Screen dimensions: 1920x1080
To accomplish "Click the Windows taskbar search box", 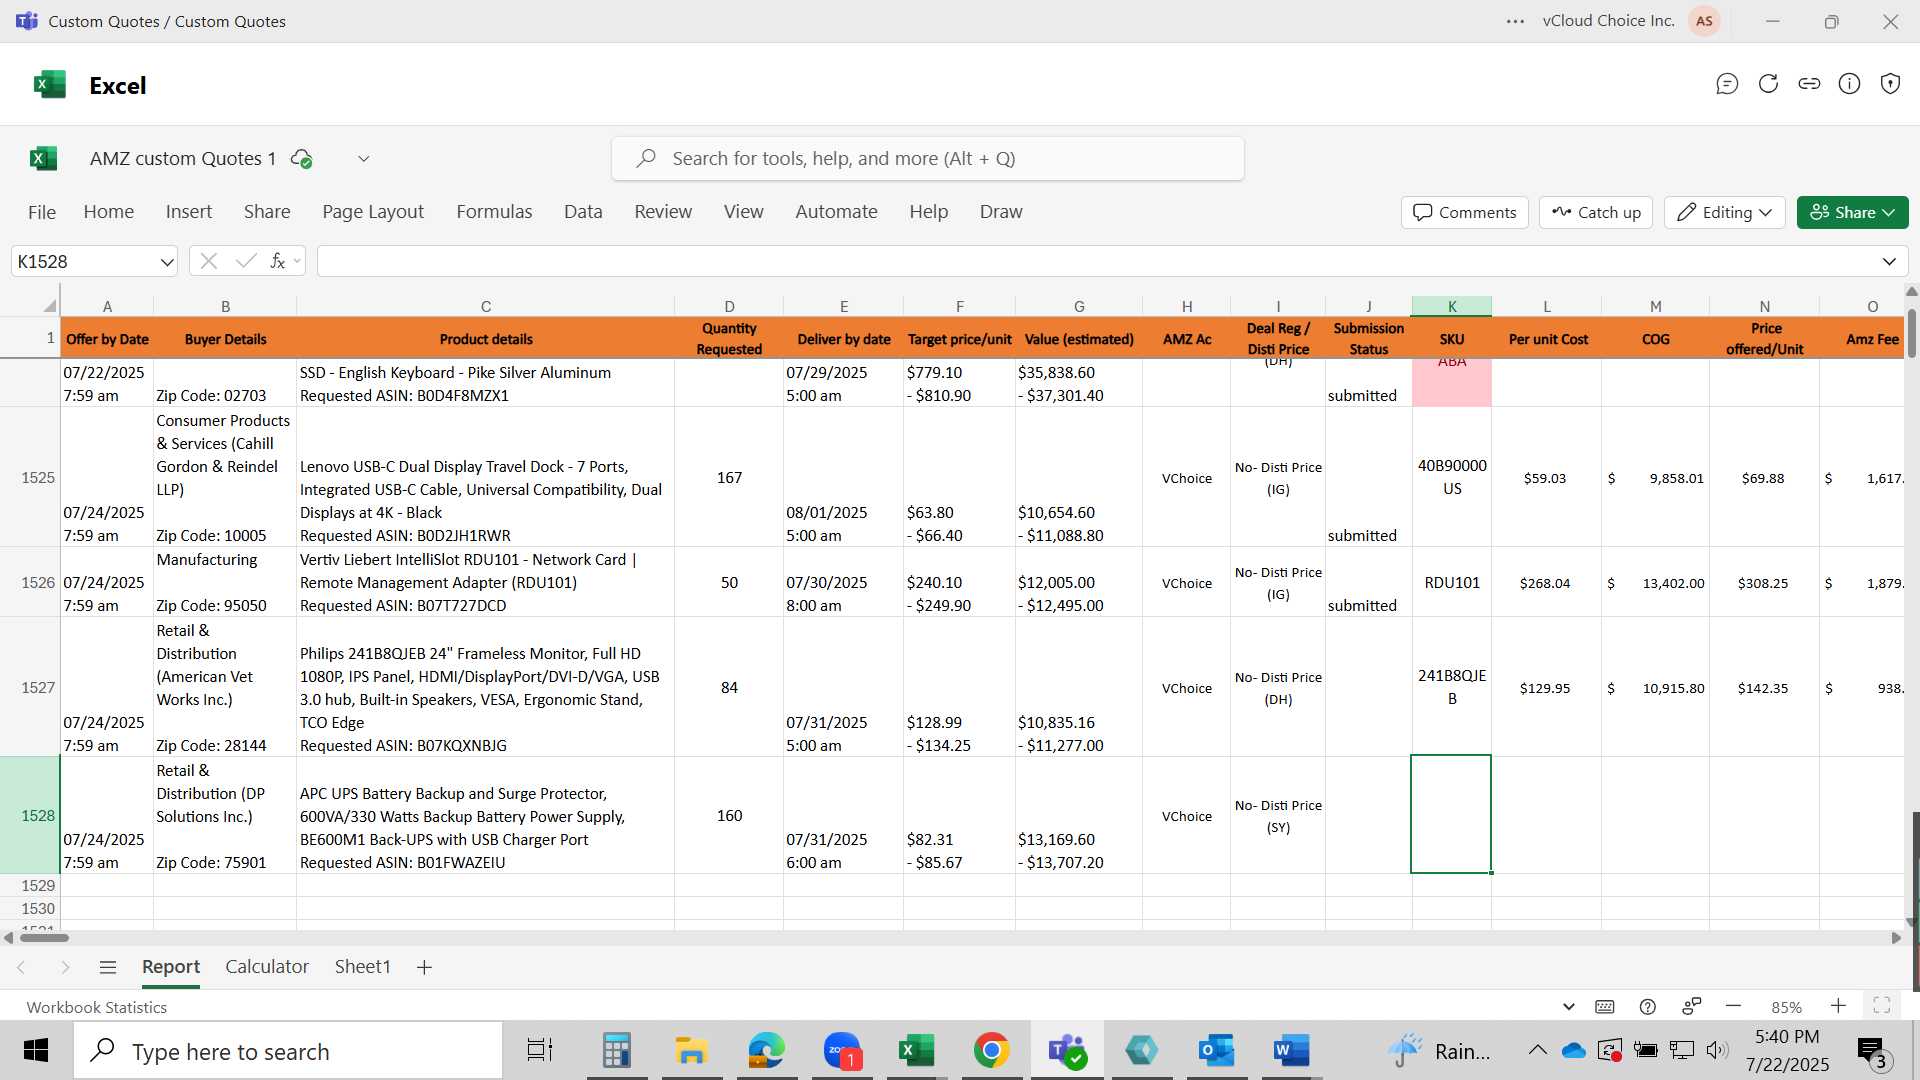I will click(288, 1051).
